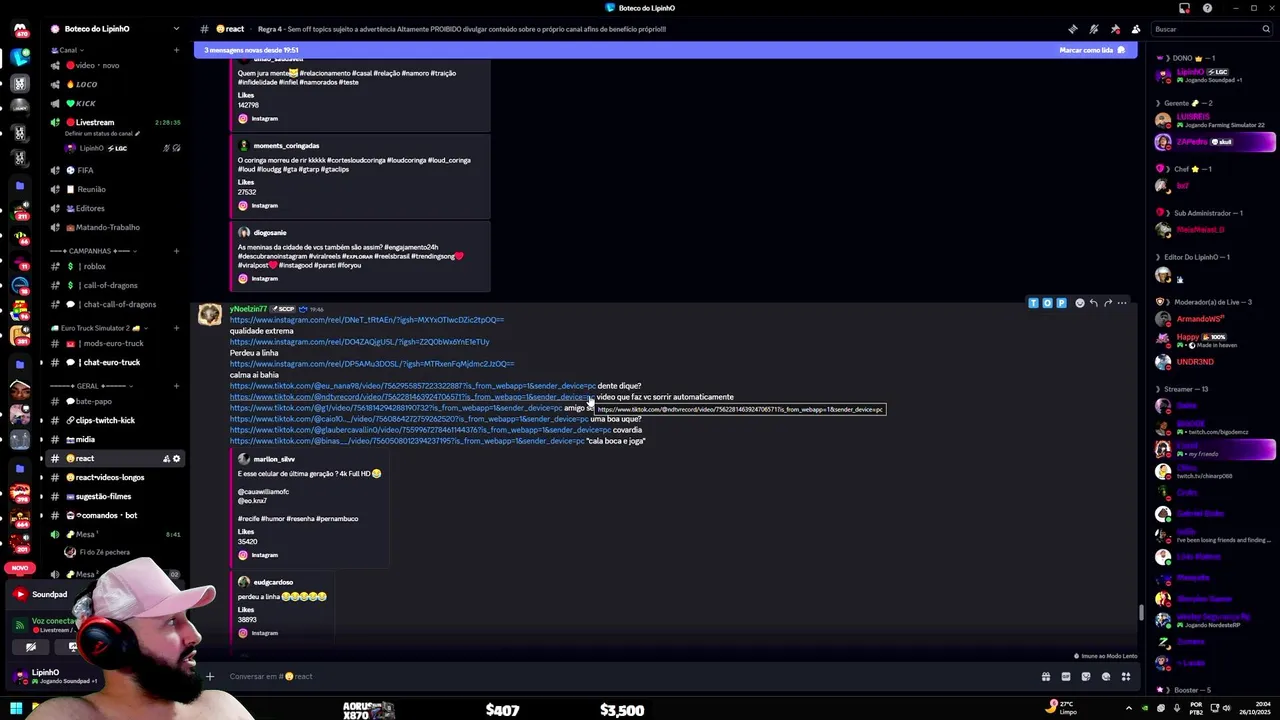Open the attachment plus button in message bar
Viewport: 1280px width, 720px height.
(210, 676)
